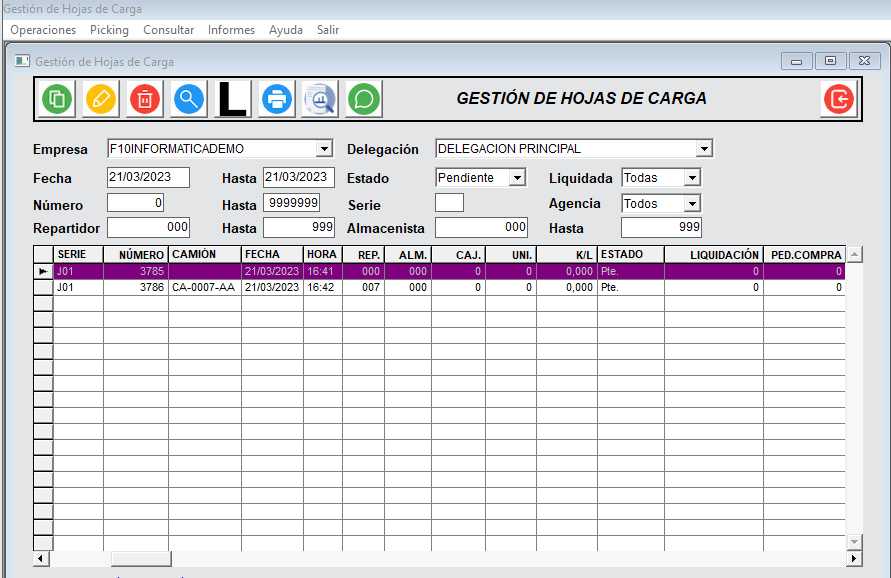This screenshot has width=891, height=578.
Task: Open the Delegación dropdown list
Action: [x=704, y=149]
